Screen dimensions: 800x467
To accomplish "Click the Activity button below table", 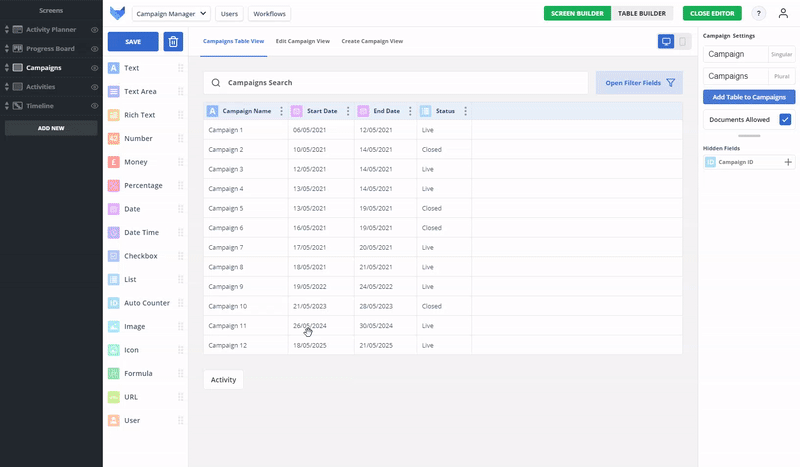I will point(223,380).
